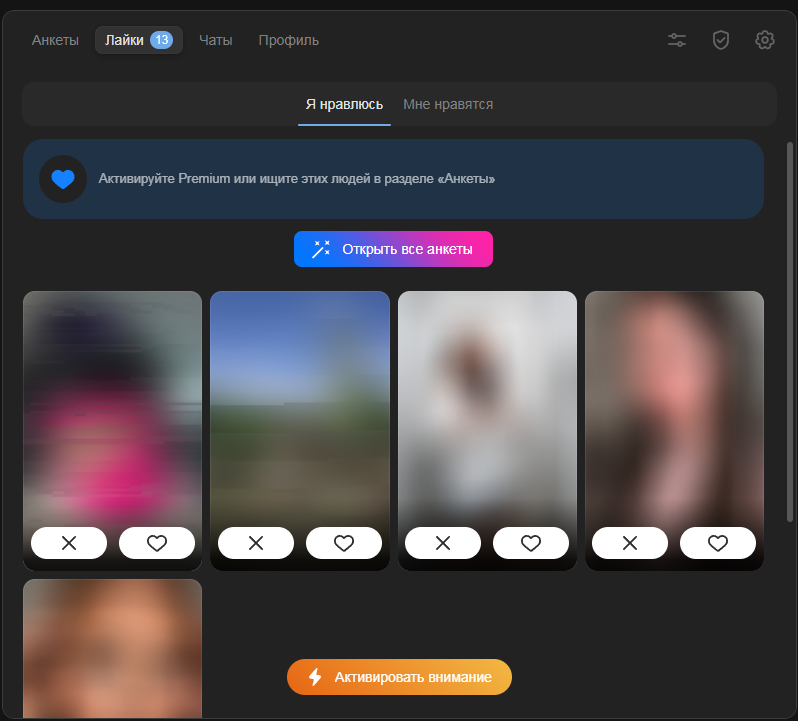Open the shield safety icon
798x721 pixels.
coord(721,40)
